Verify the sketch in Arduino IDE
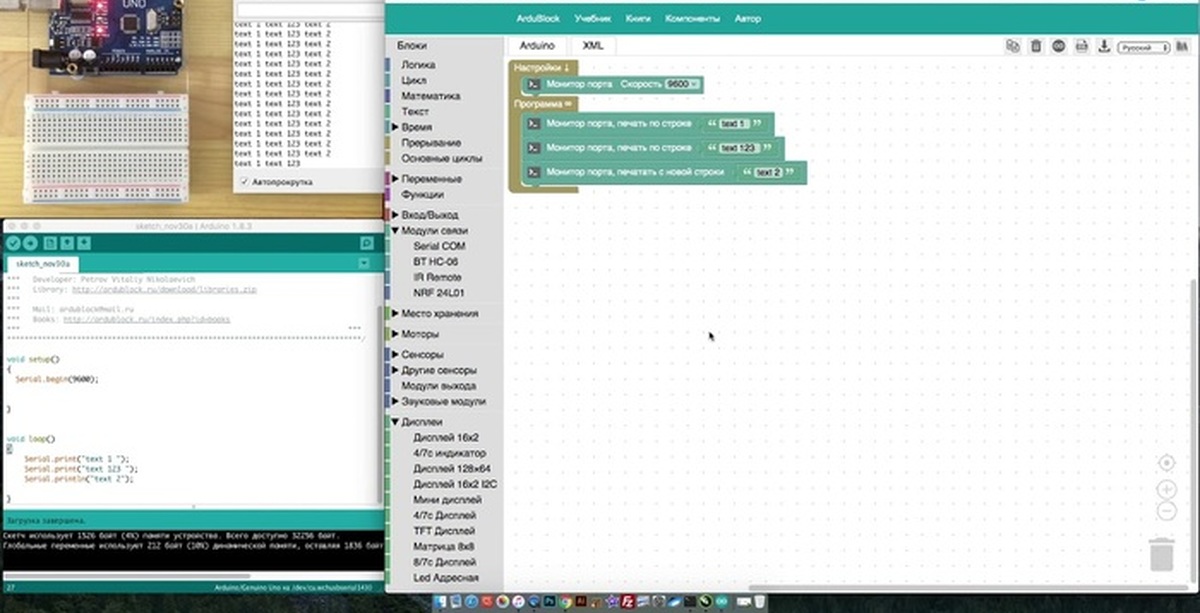Viewport: 1200px width, 613px height. point(13,243)
